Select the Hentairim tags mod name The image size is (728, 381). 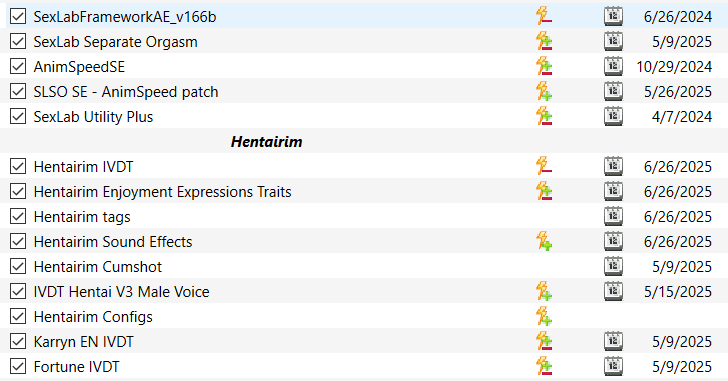click(82, 217)
